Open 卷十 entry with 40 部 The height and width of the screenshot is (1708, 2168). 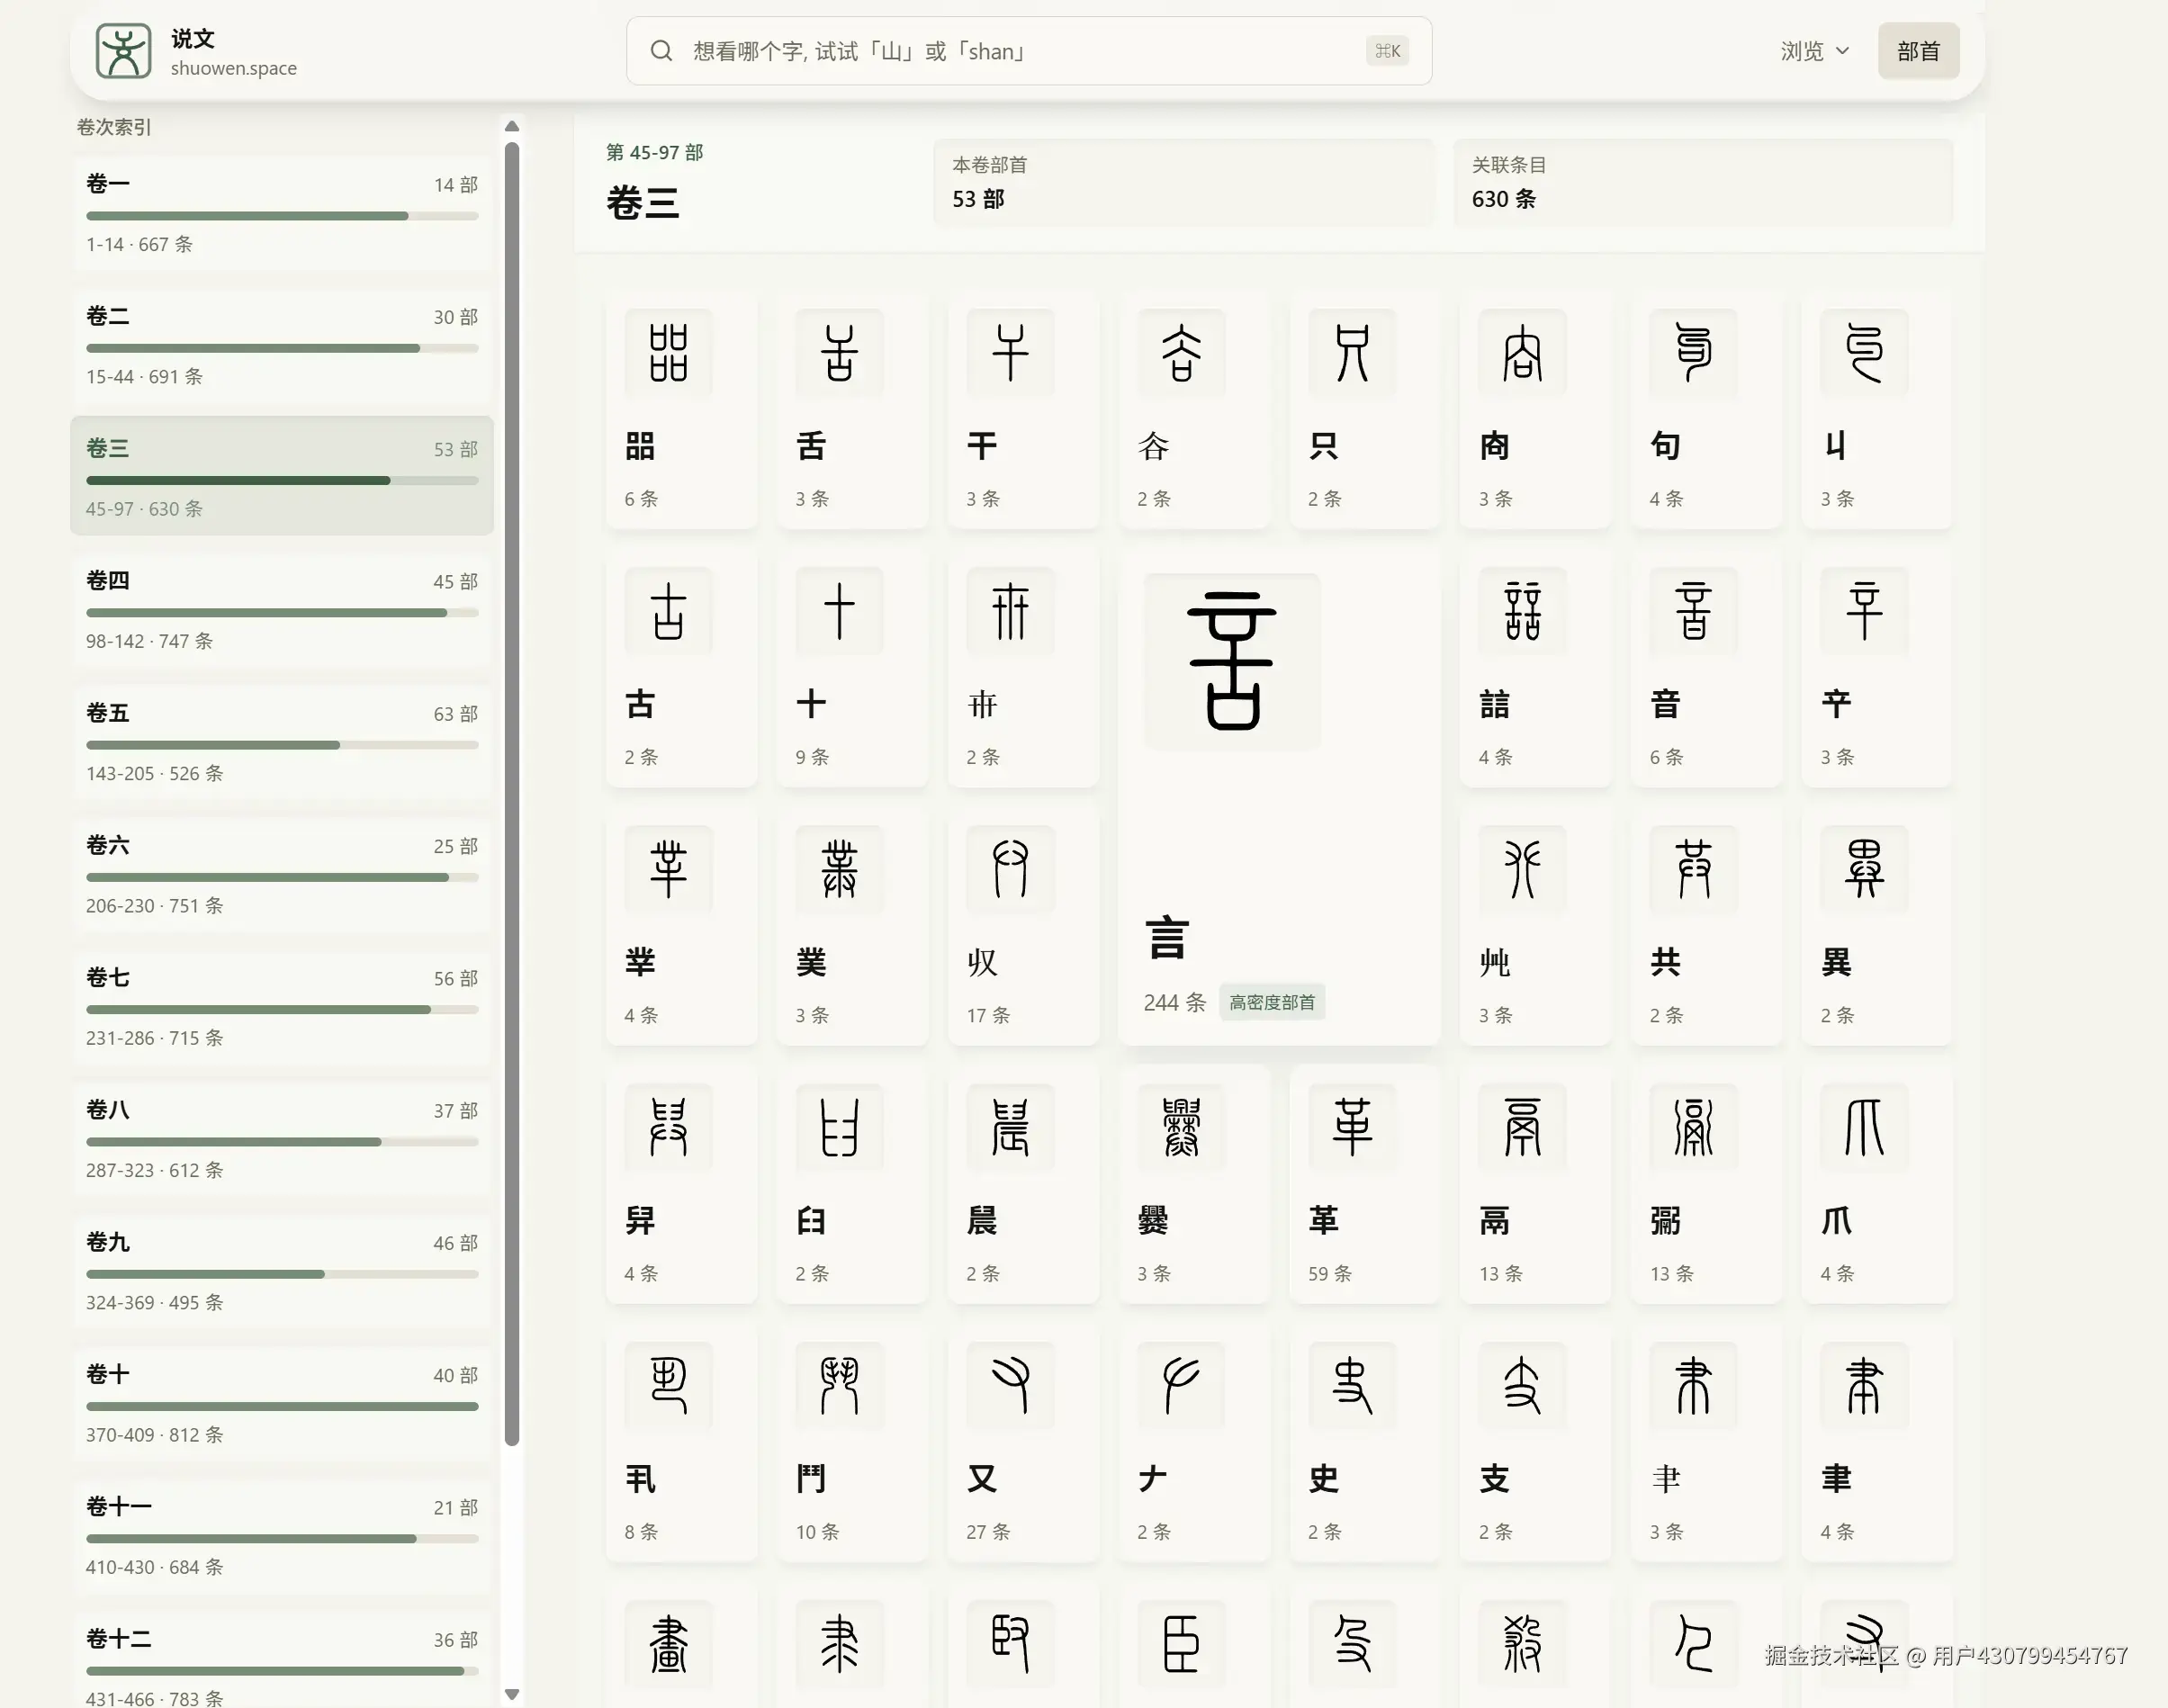282,1403
